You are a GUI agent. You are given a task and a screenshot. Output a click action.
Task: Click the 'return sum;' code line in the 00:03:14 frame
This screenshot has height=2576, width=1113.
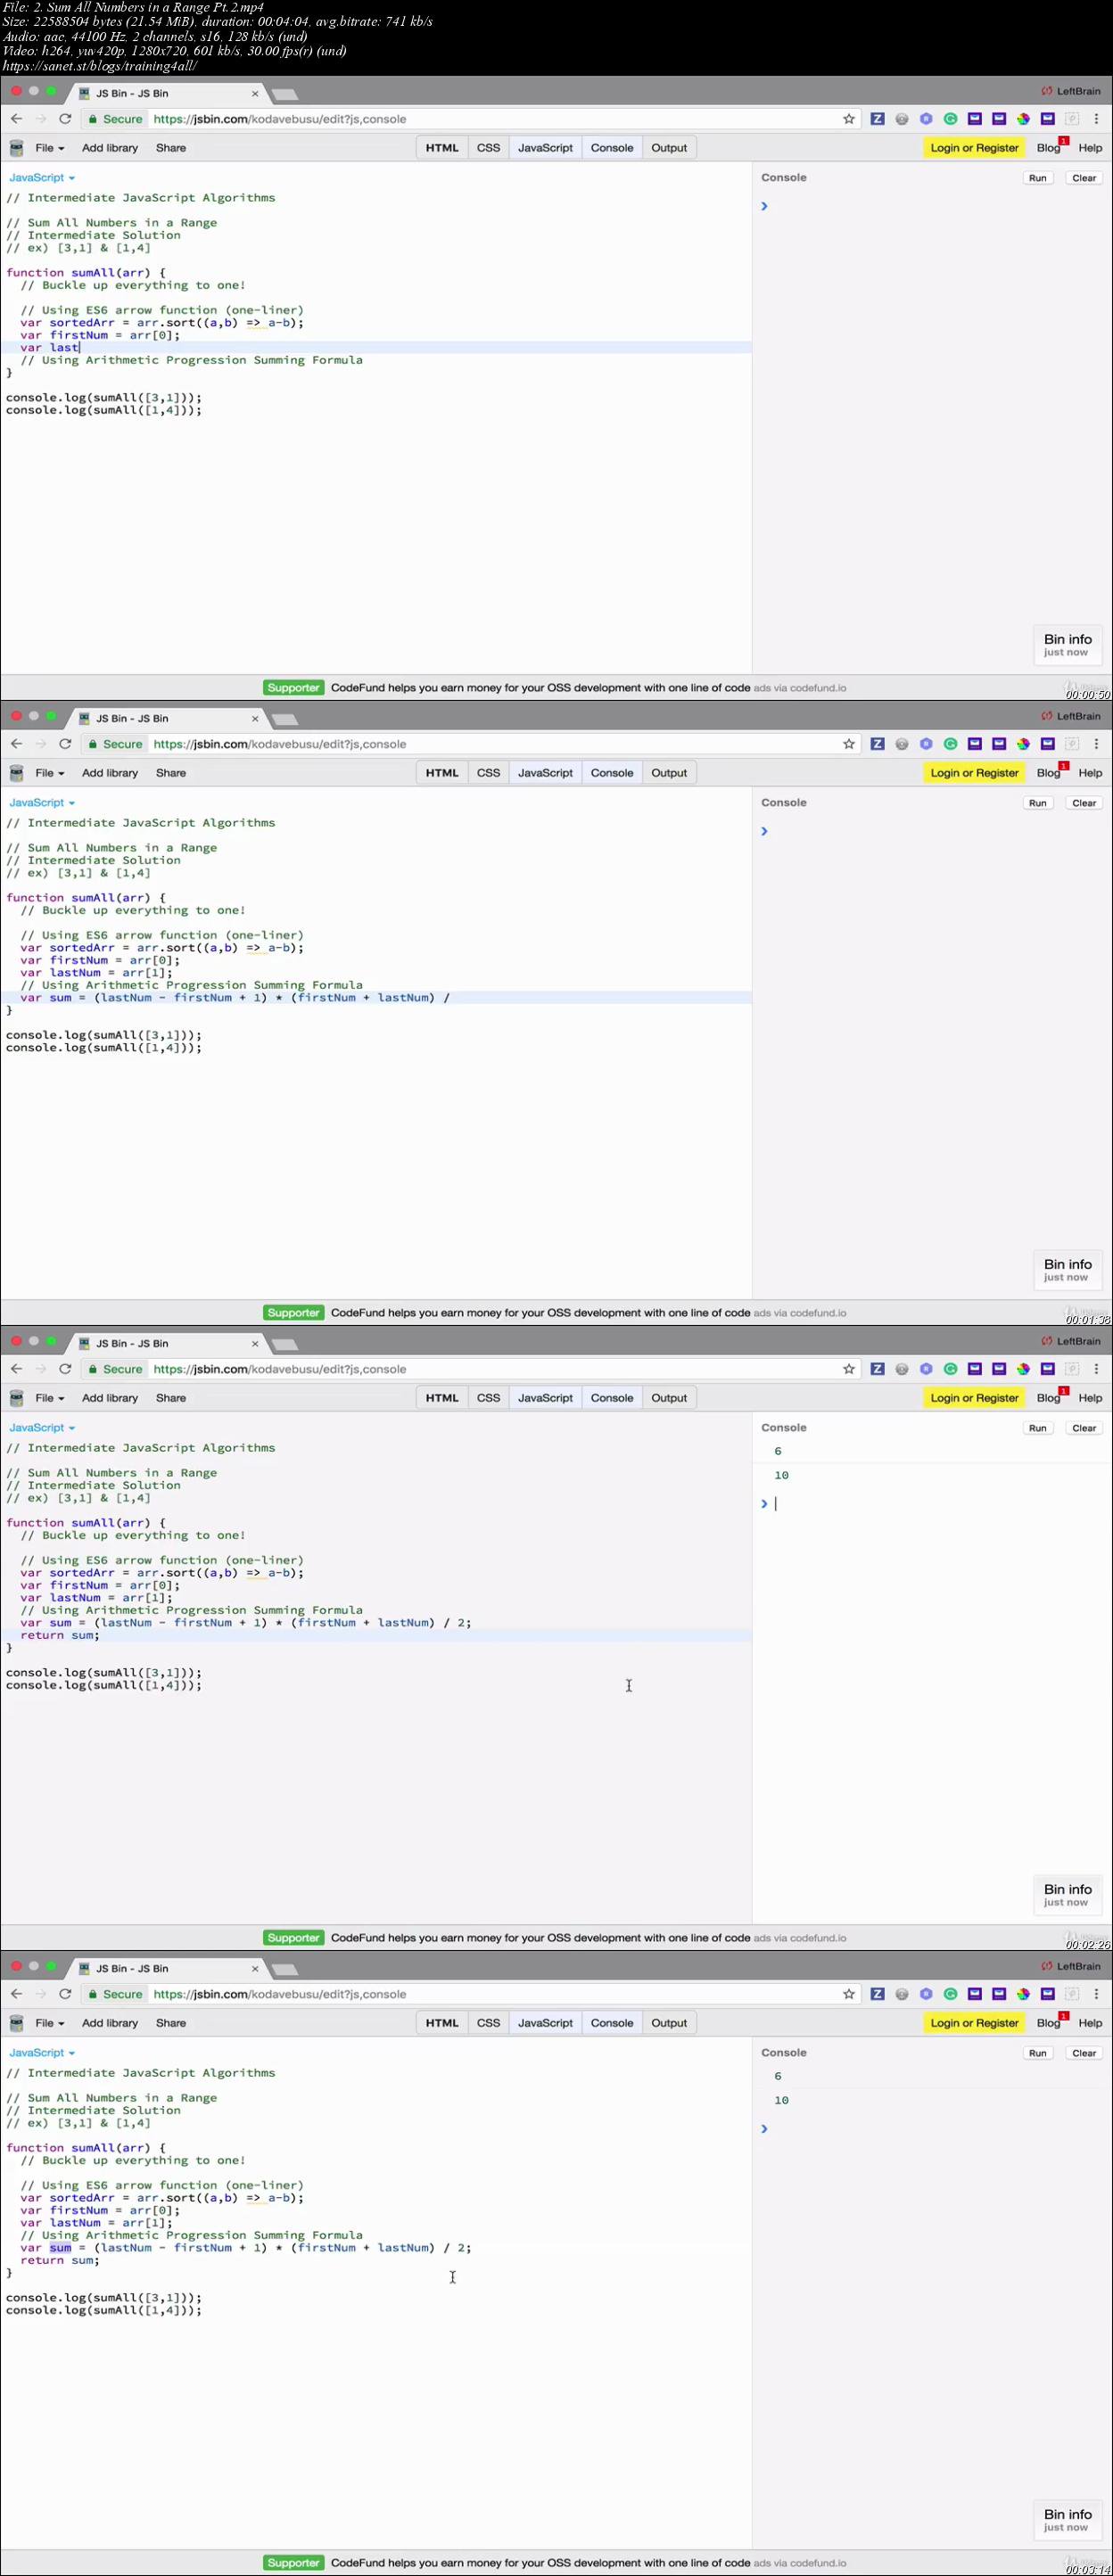point(60,2260)
